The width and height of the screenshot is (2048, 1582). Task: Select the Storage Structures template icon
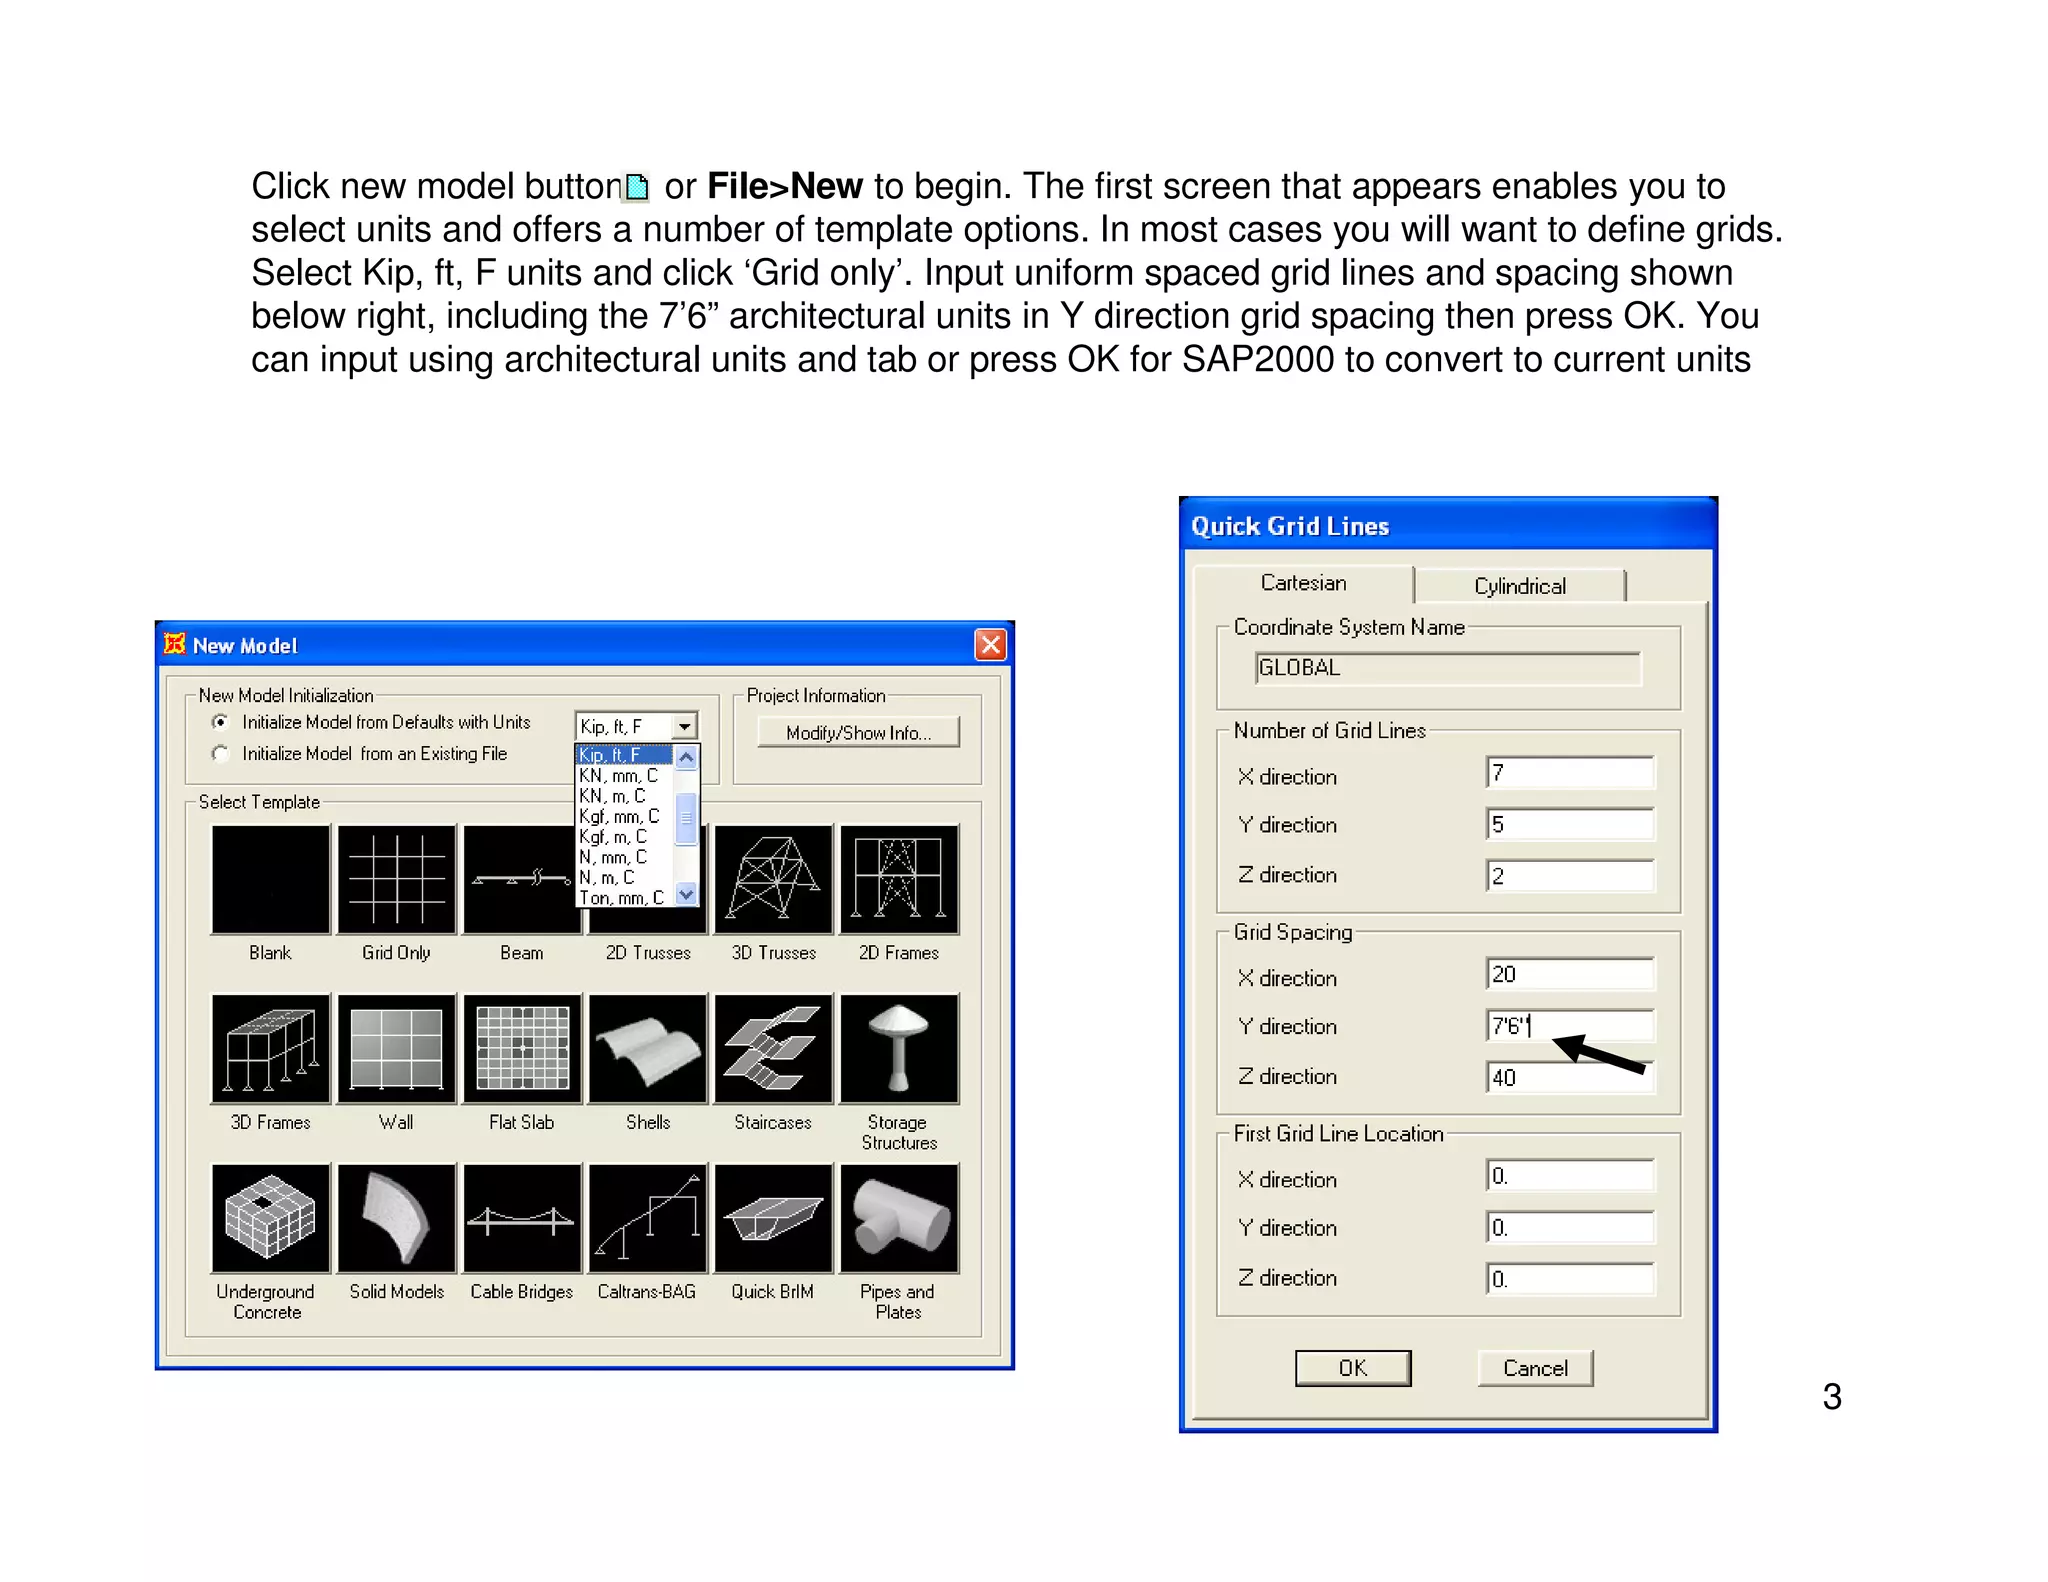898,1048
